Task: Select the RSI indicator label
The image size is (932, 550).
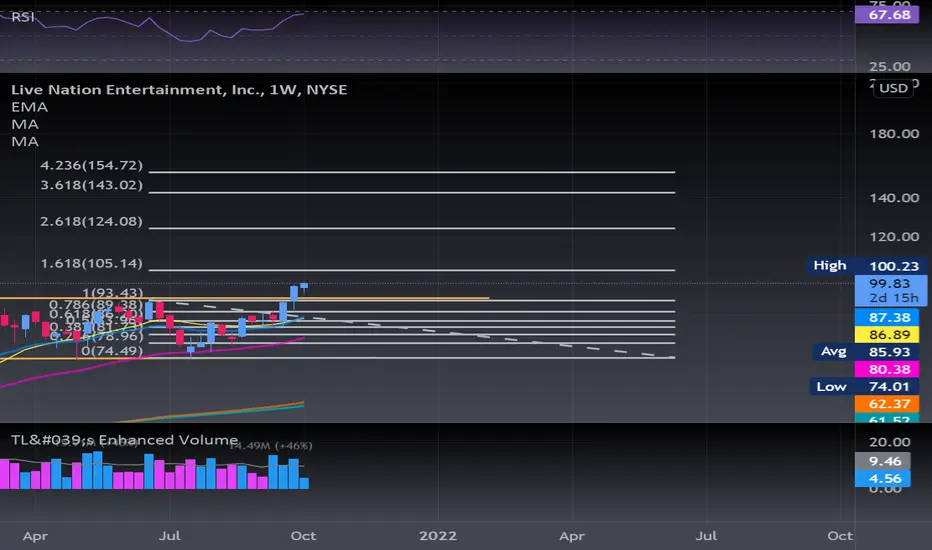Action: click(23, 17)
